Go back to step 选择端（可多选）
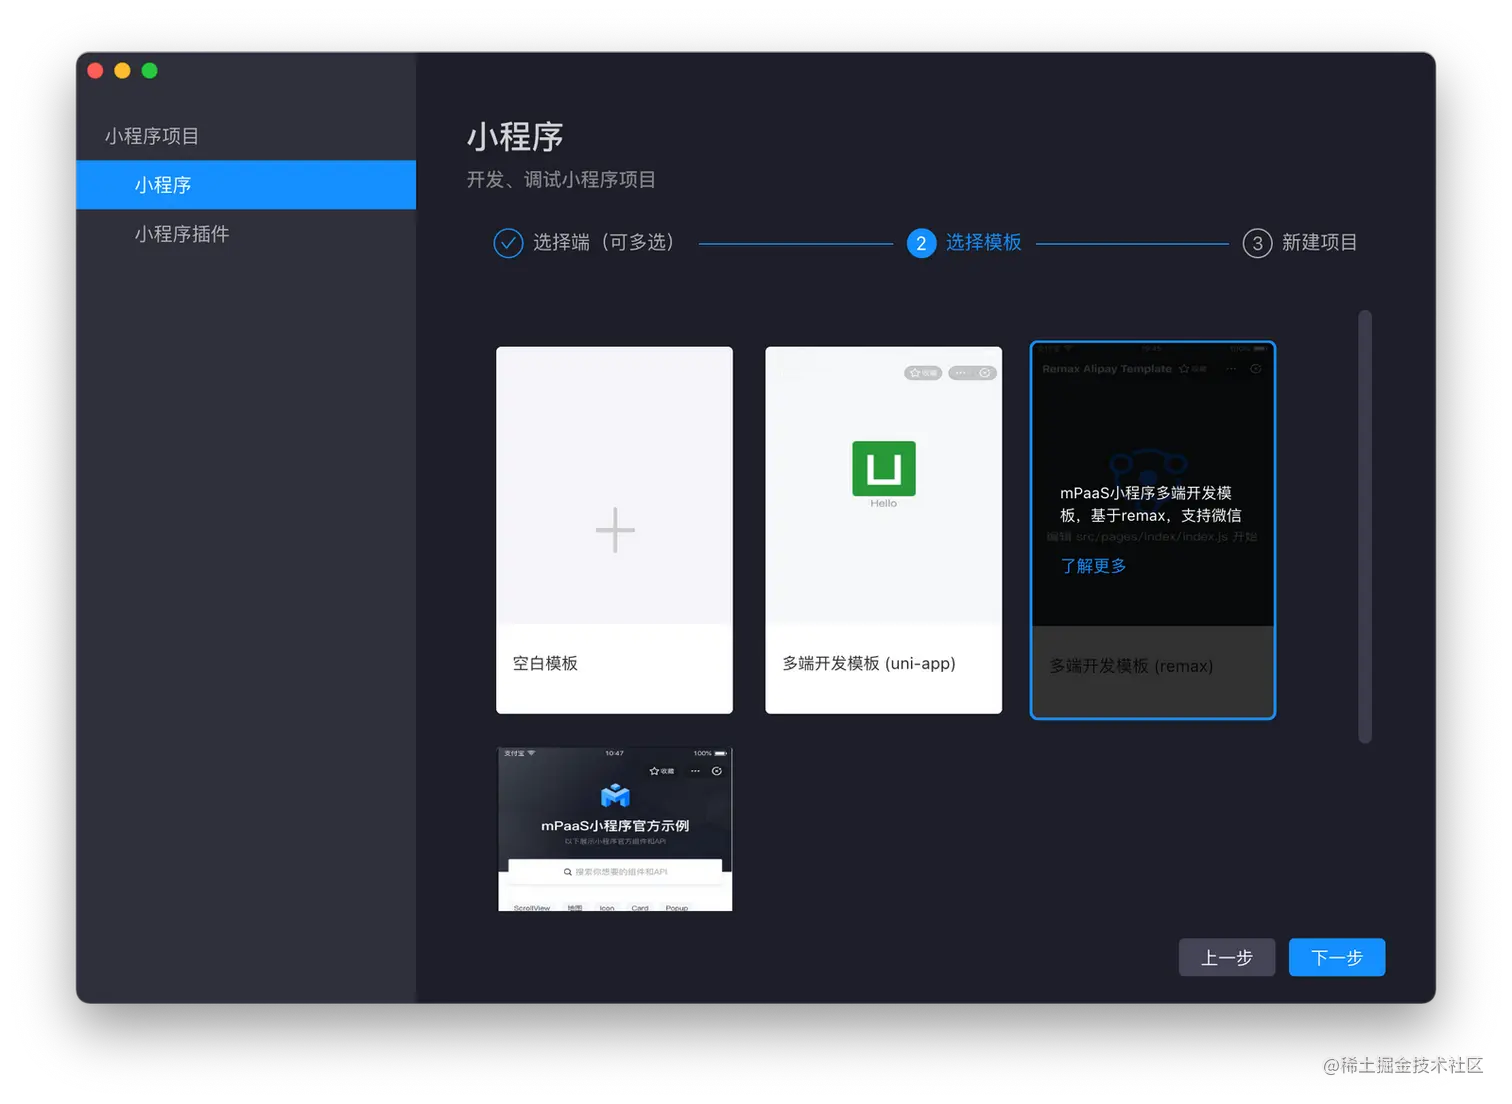Viewport: 1512px width, 1104px height. coord(603,243)
